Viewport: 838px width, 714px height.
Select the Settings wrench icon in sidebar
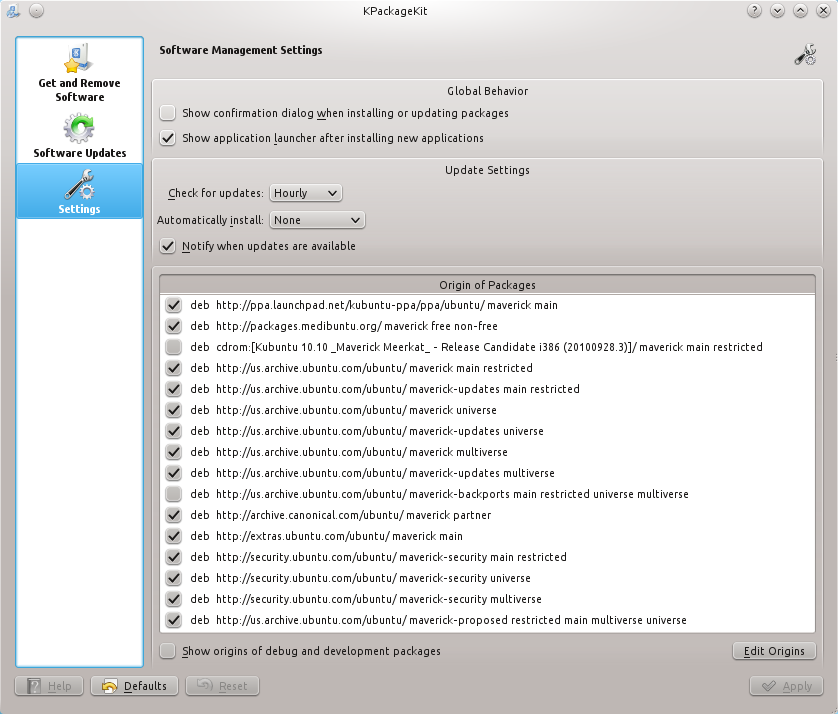79,184
